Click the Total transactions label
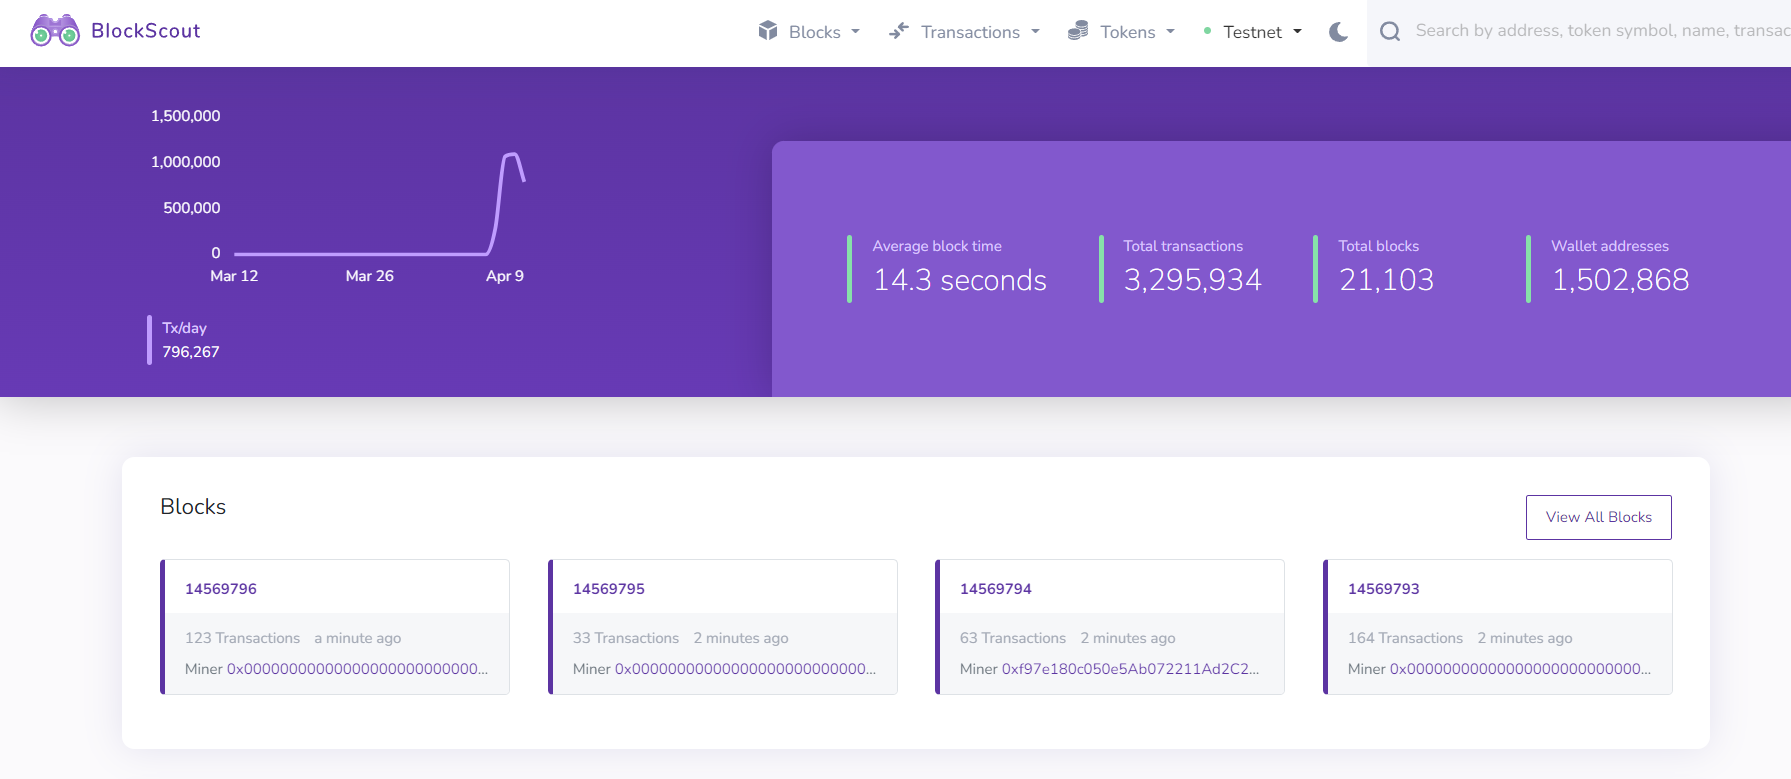Viewport: 1791px width, 779px height. (x=1183, y=246)
